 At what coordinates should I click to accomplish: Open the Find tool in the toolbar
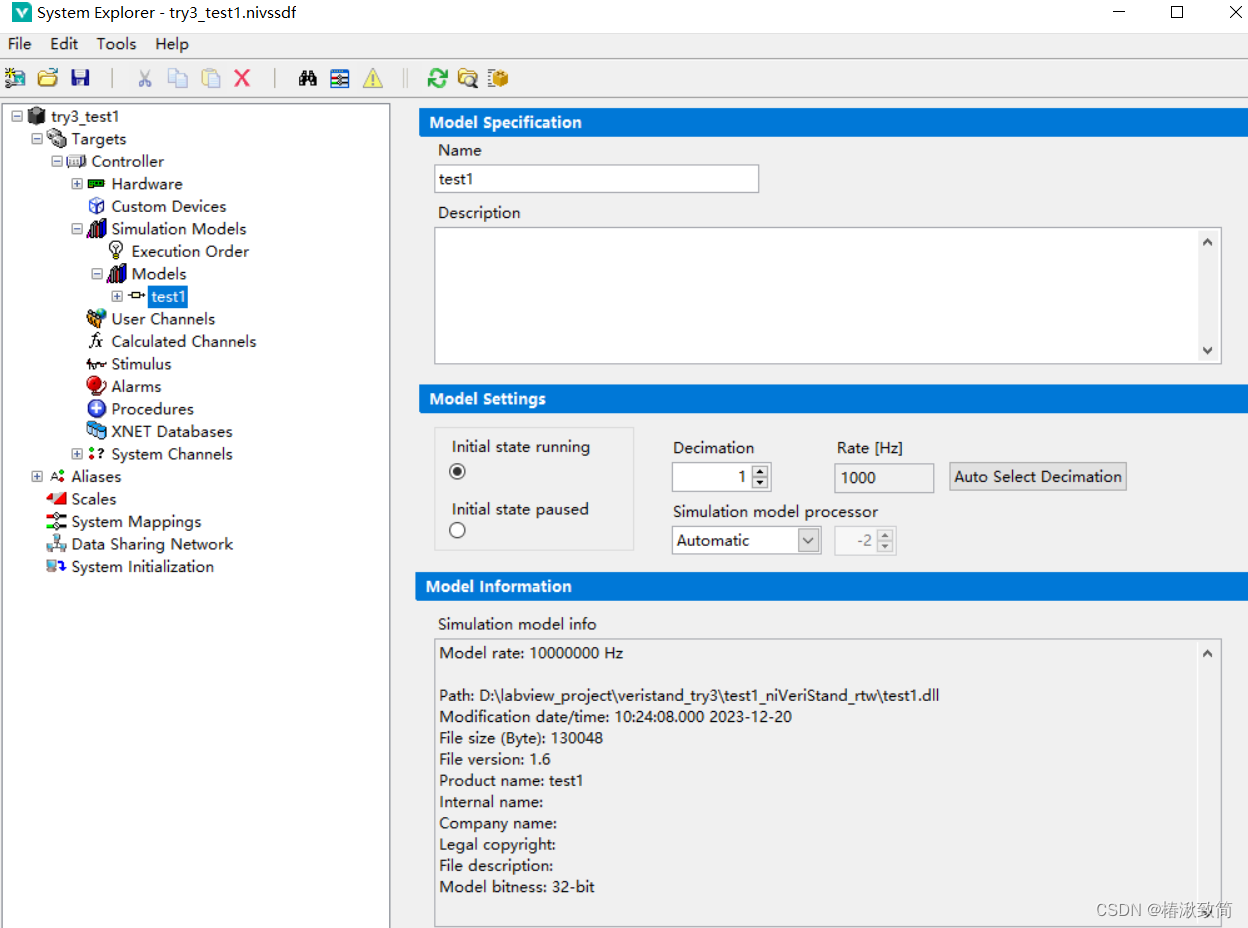pyautogui.click(x=308, y=77)
